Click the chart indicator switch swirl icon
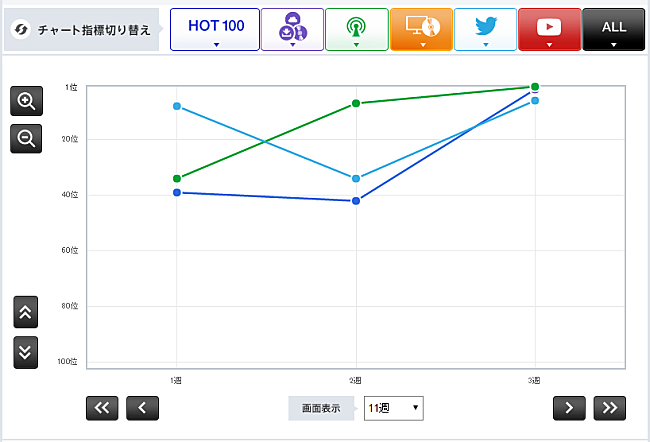 [x=20, y=30]
